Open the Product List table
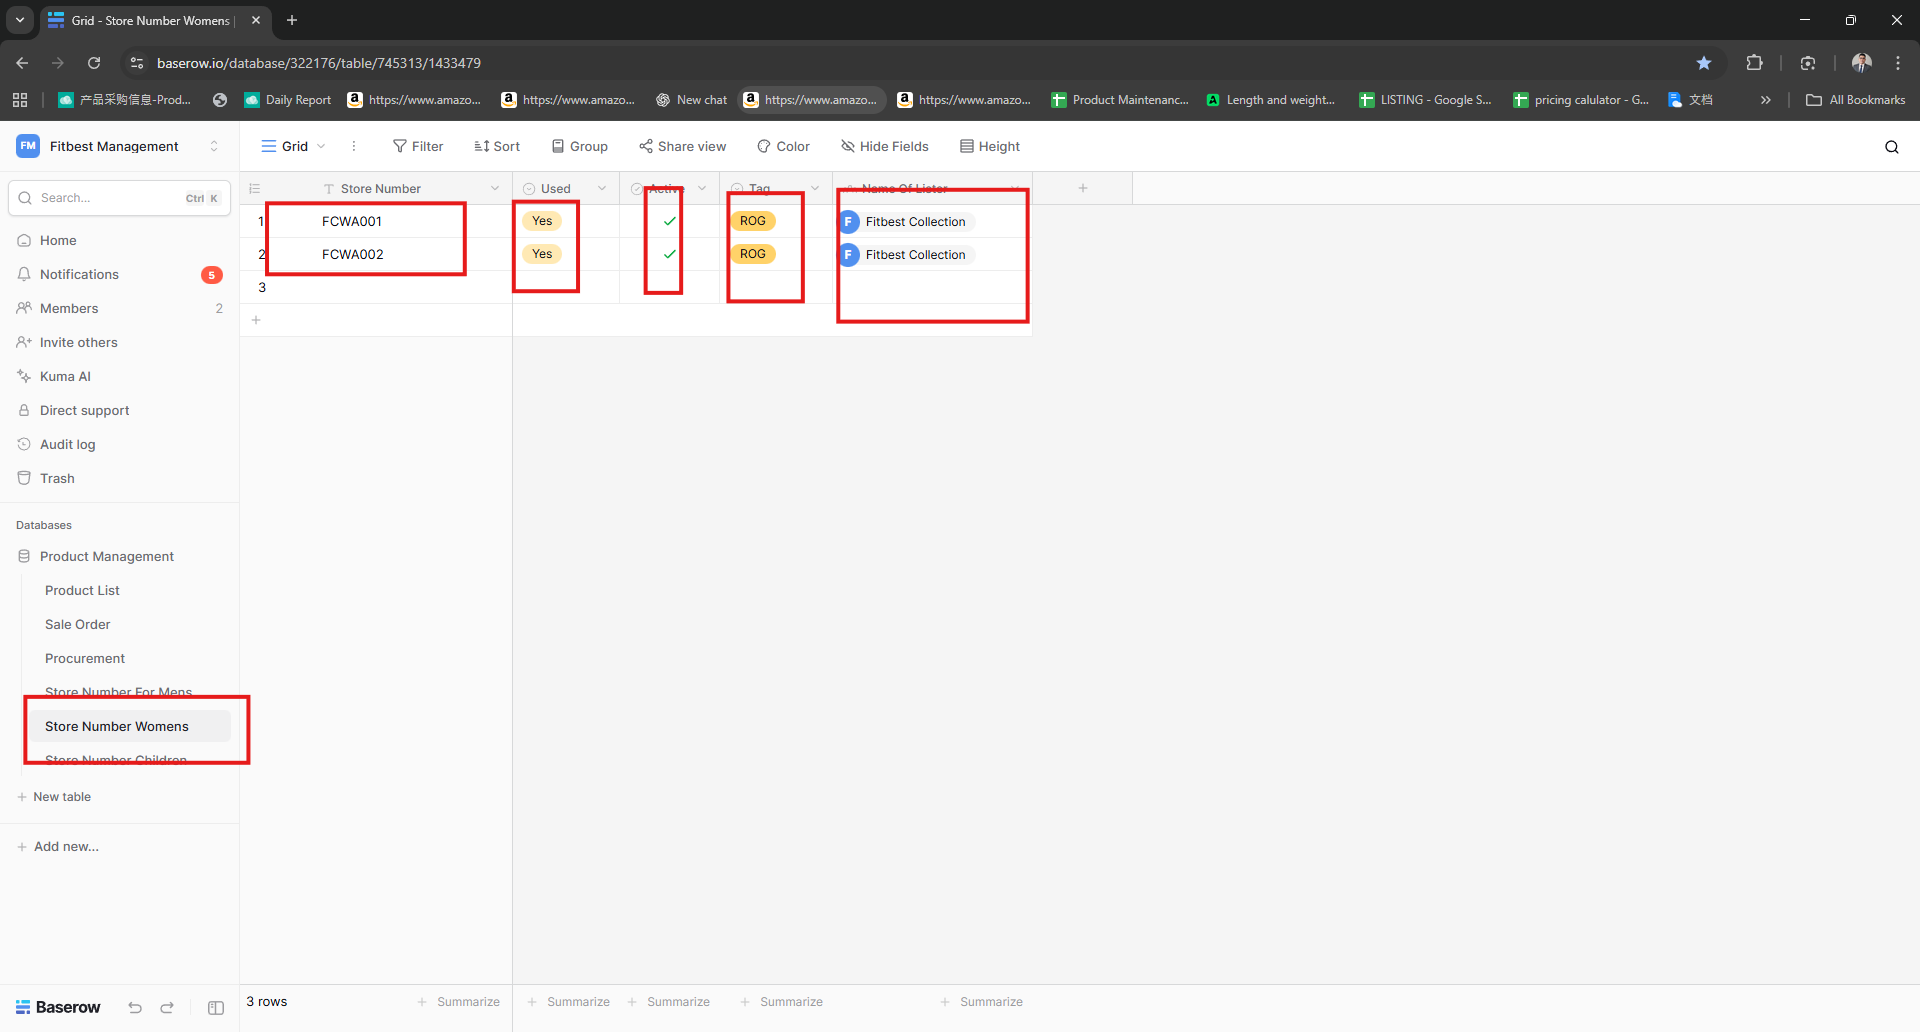Viewport: 1920px width, 1032px height. 82,590
